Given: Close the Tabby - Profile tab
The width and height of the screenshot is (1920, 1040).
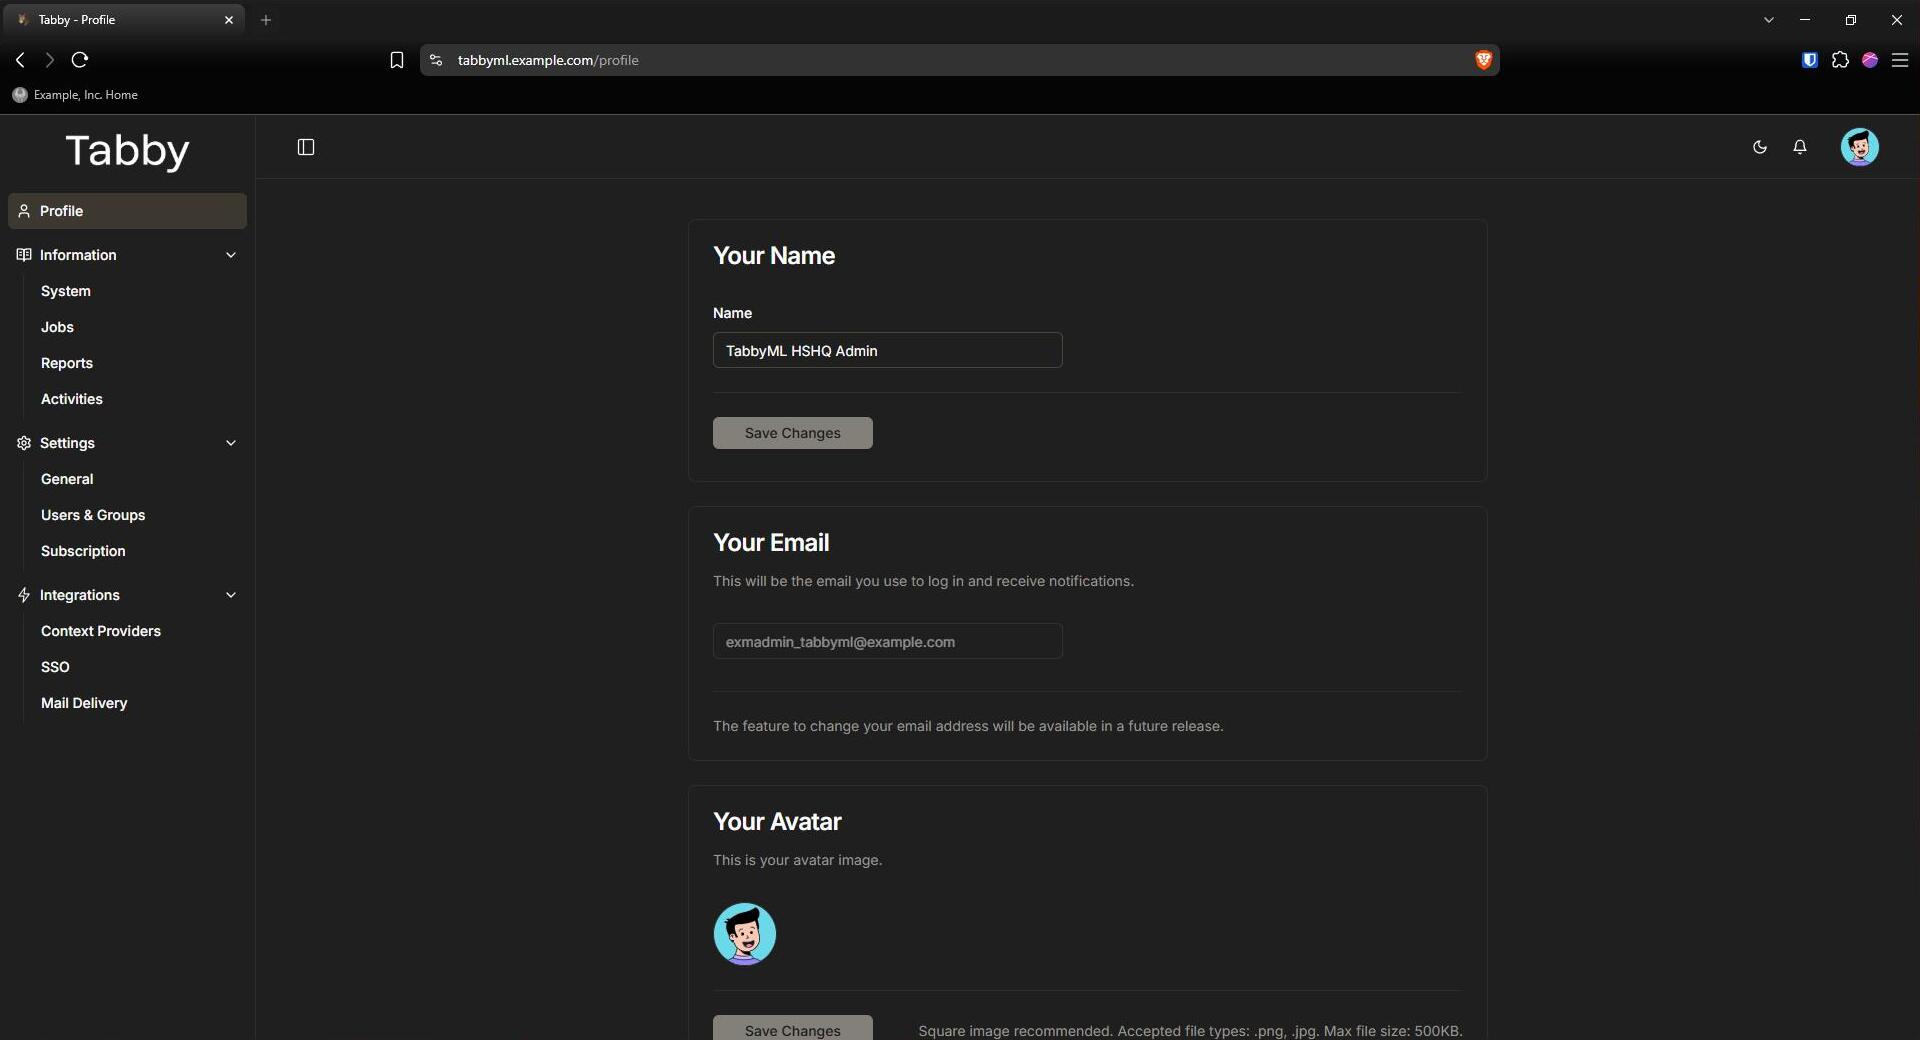Looking at the screenshot, I should pos(229,20).
